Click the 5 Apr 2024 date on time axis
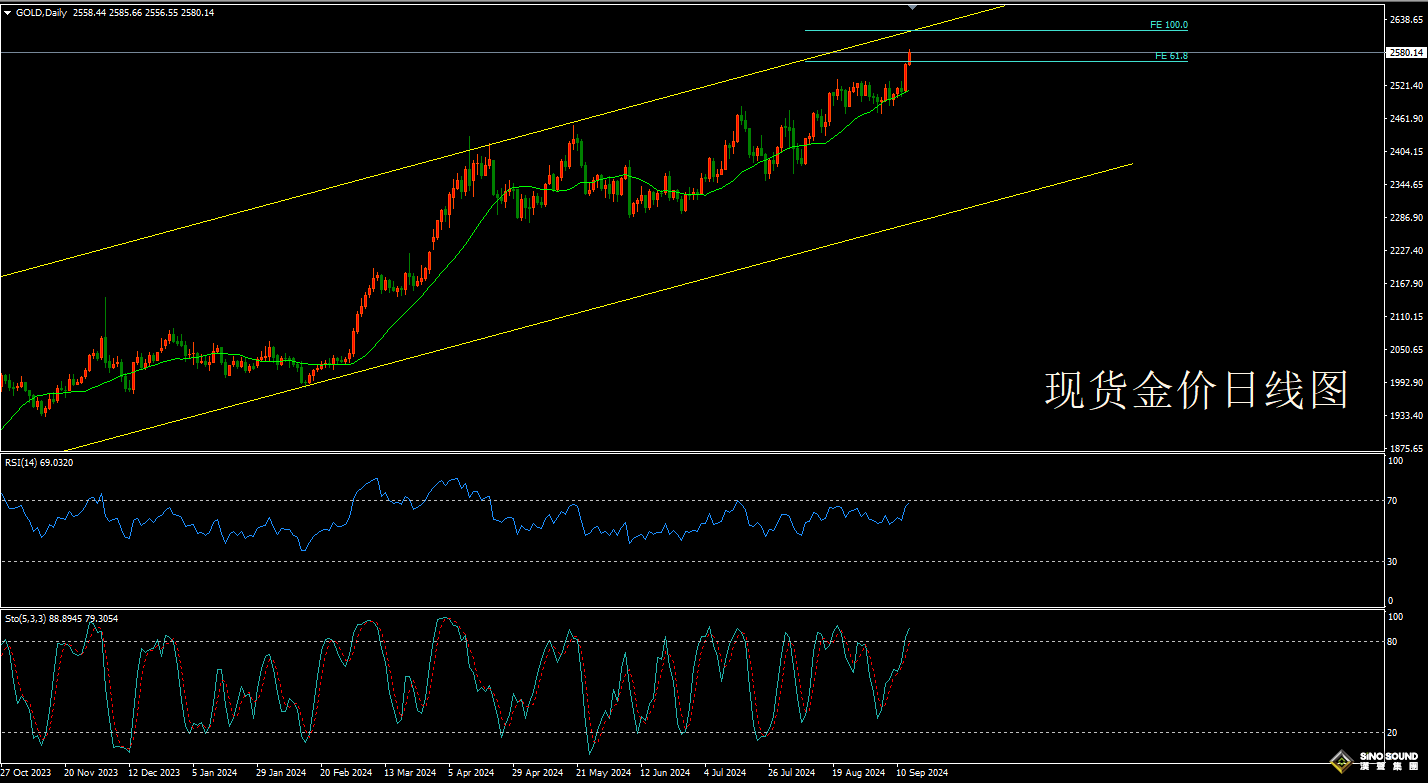 [x=471, y=773]
